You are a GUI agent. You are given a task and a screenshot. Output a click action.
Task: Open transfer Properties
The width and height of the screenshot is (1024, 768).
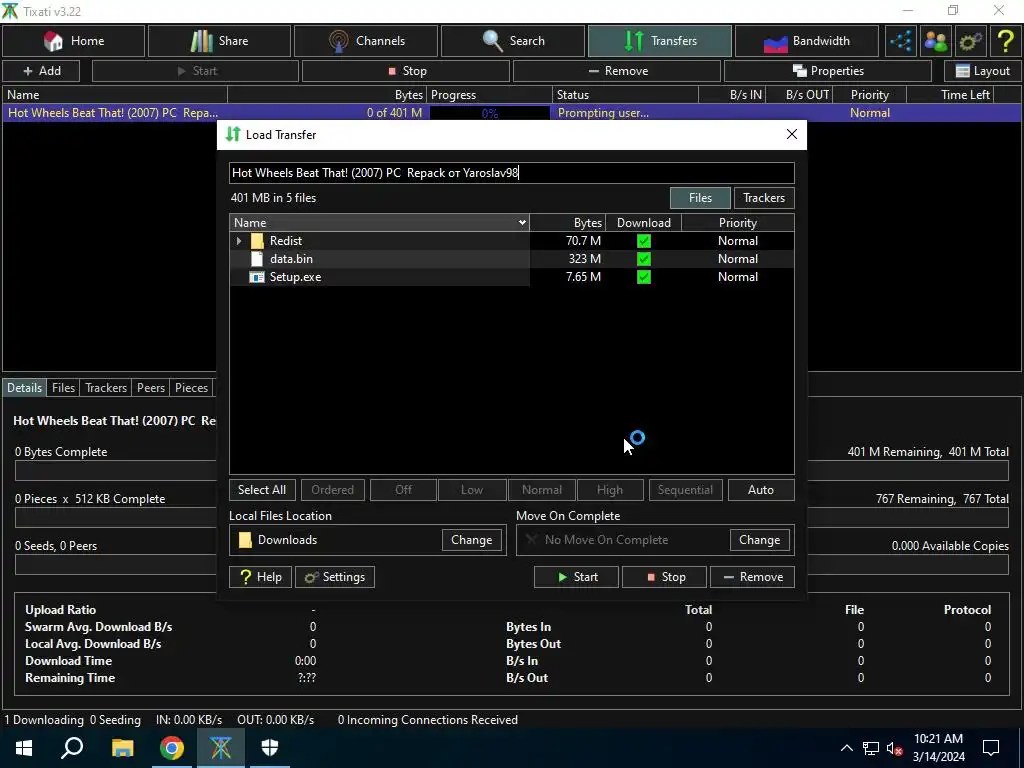(x=827, y=71)
